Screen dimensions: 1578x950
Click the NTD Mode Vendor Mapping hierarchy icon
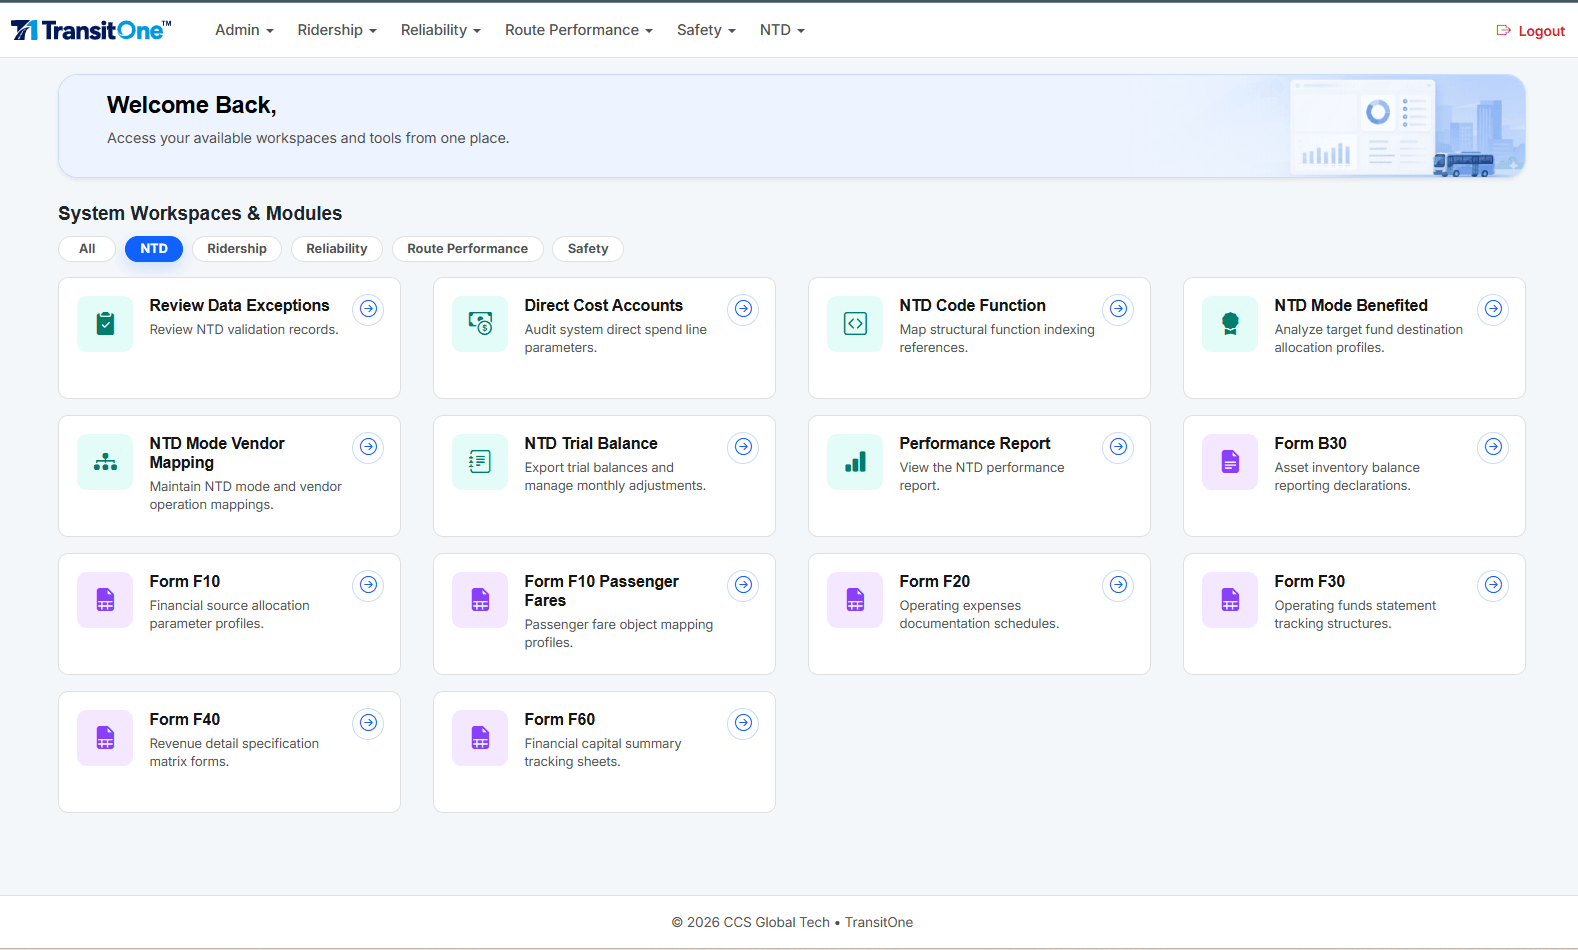point(105,462)
